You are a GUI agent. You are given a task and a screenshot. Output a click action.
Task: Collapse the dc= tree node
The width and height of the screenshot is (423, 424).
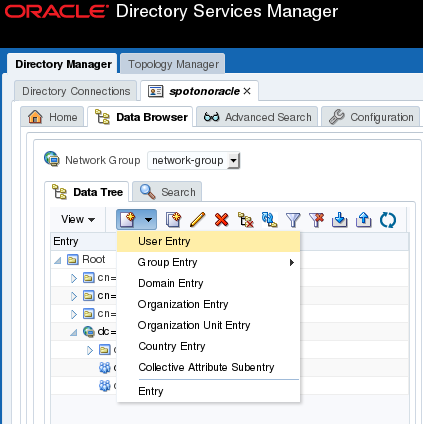pyautogui.click(x=74, y=332)
